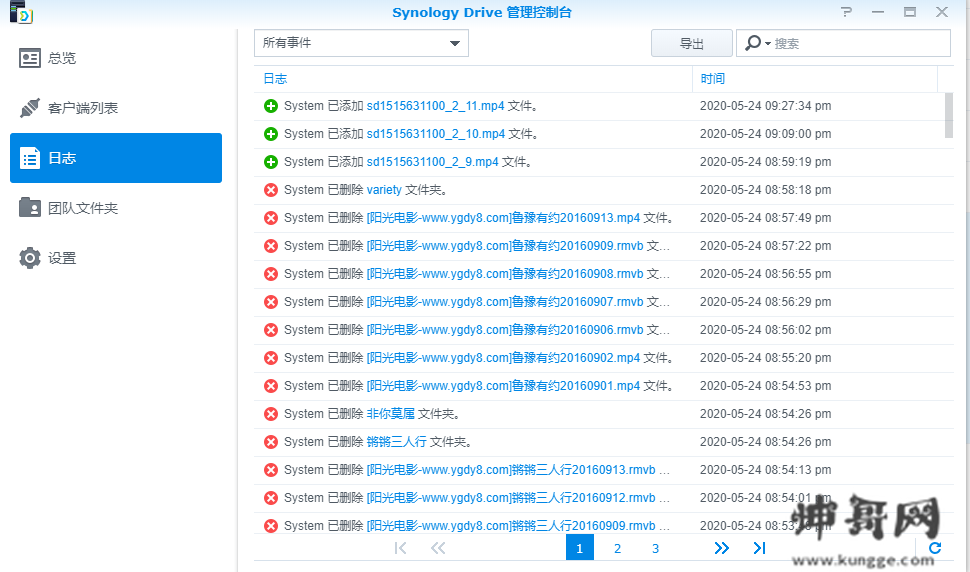Open the 总览 overview section
The width and height of the screenshot is (970, 572).
(x=116, y=58)
